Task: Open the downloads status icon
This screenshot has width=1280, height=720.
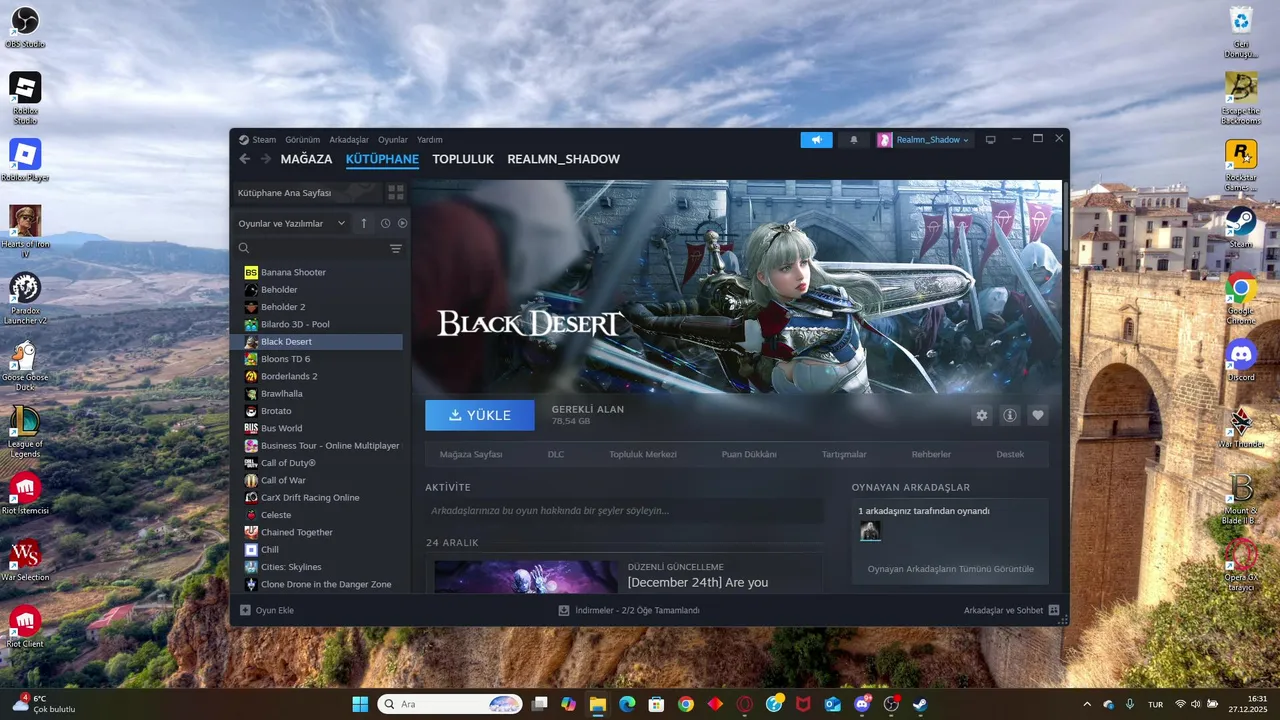Action: (564, 610)
